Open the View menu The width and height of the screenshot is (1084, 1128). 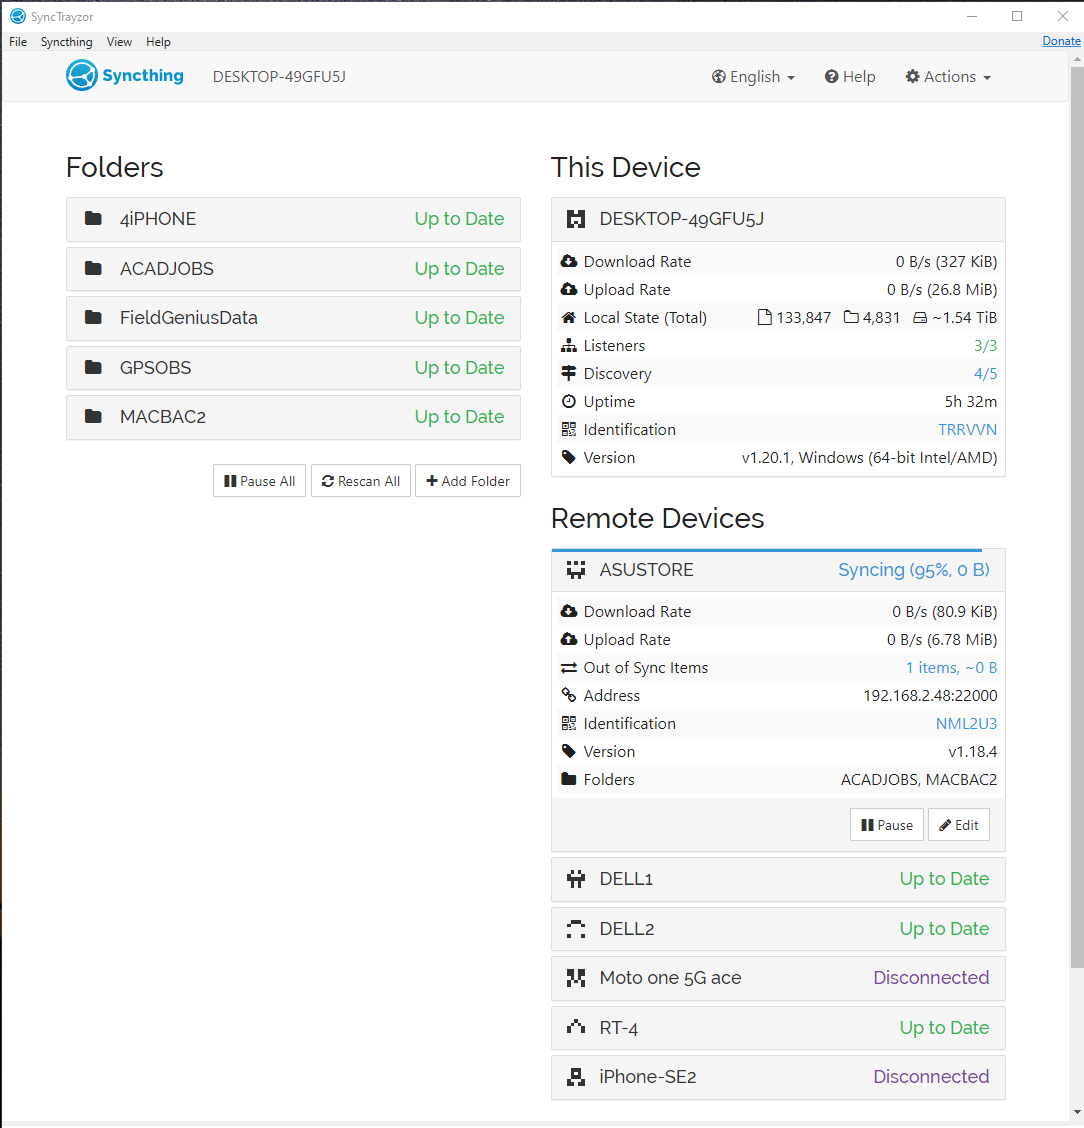(119, 42)
